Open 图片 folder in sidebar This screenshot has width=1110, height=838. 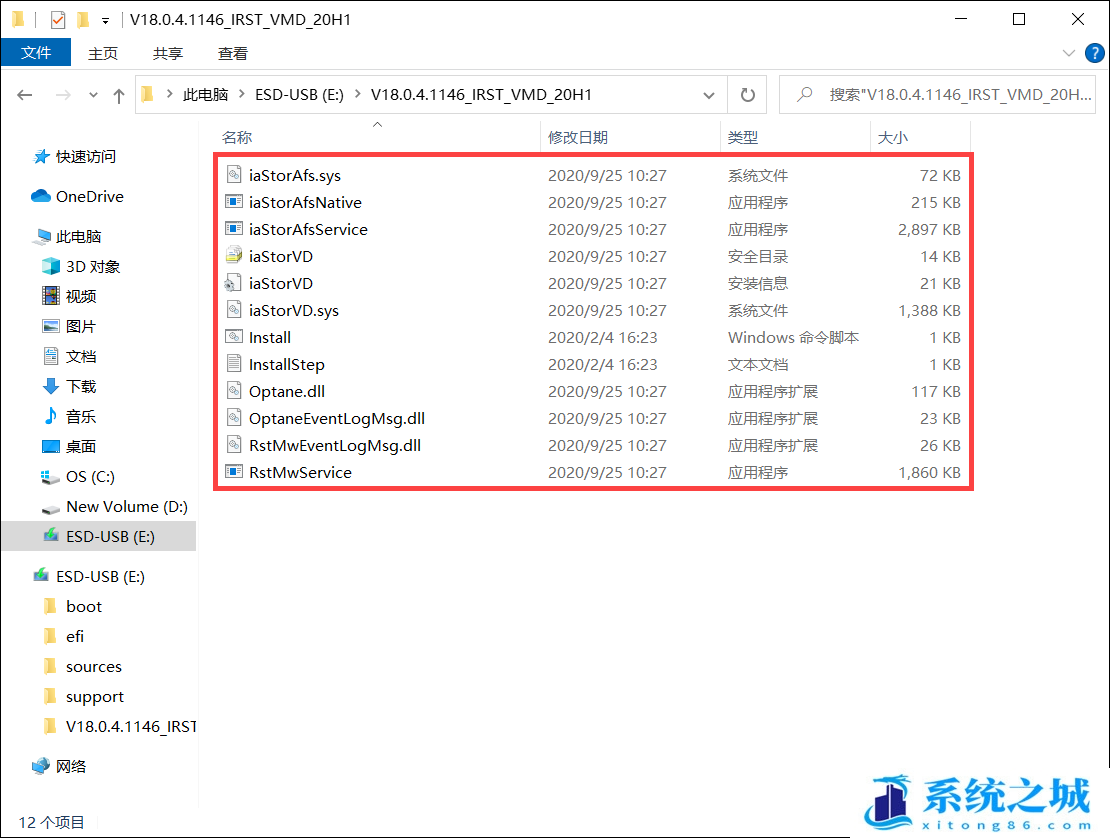69,326
